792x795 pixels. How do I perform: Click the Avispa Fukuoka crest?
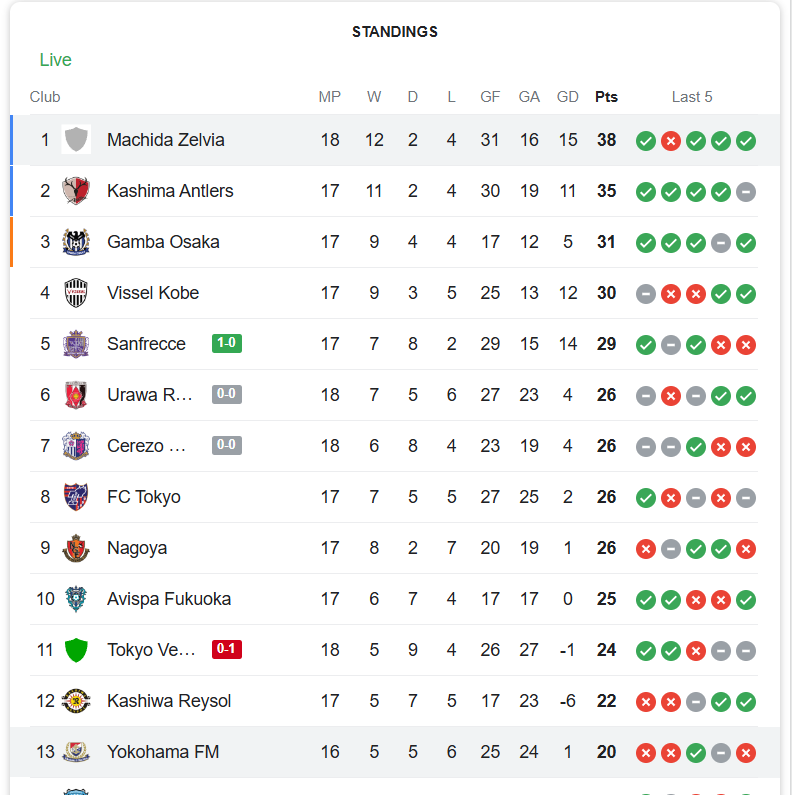click(x=76, y=599)
